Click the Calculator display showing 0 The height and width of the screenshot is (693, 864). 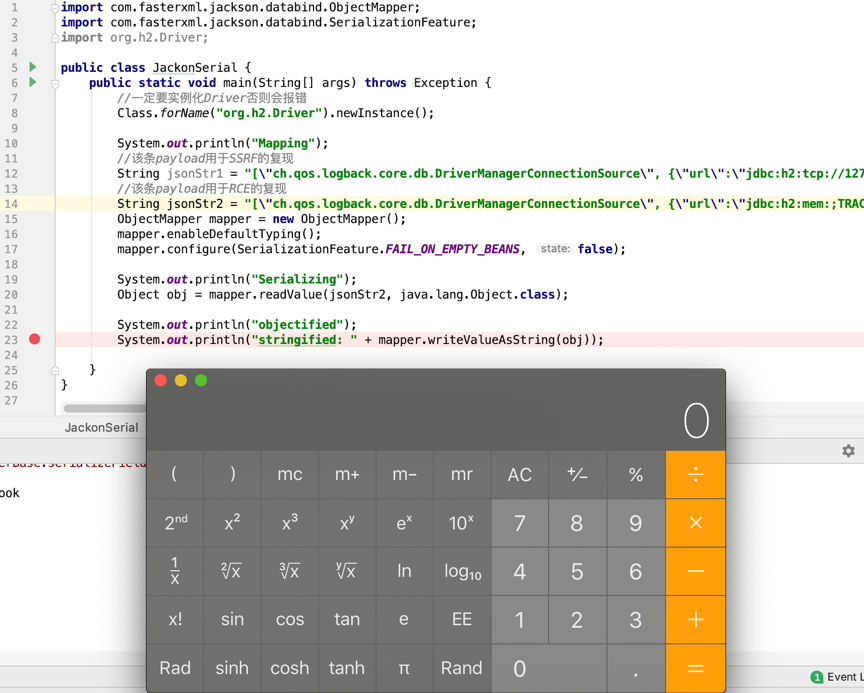click(696, 420)
